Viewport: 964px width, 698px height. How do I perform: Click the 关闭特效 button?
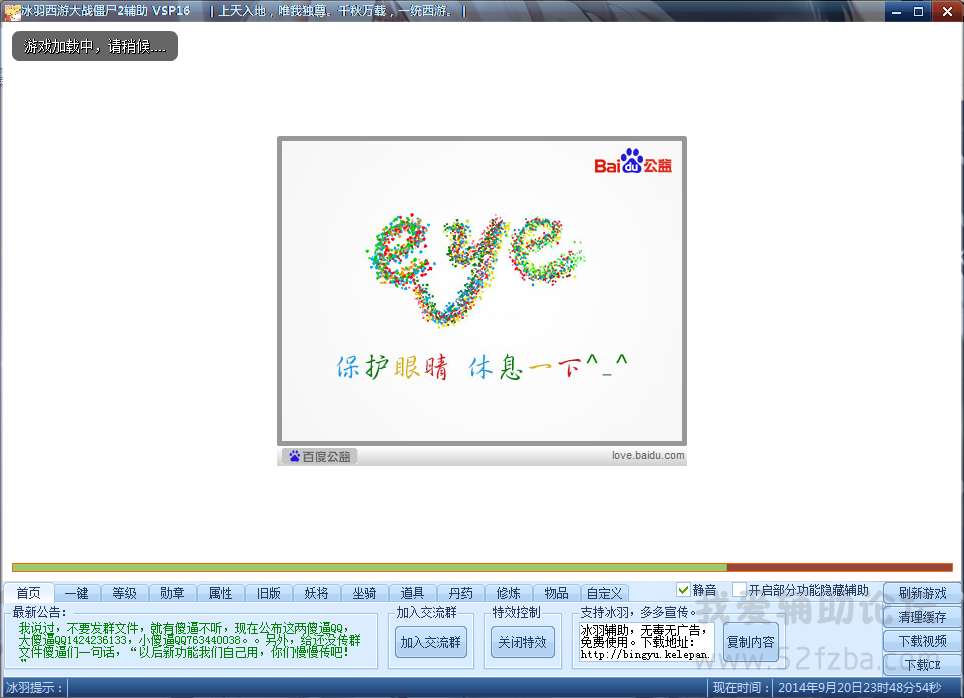pyautogui.click(x=523, y=642)
